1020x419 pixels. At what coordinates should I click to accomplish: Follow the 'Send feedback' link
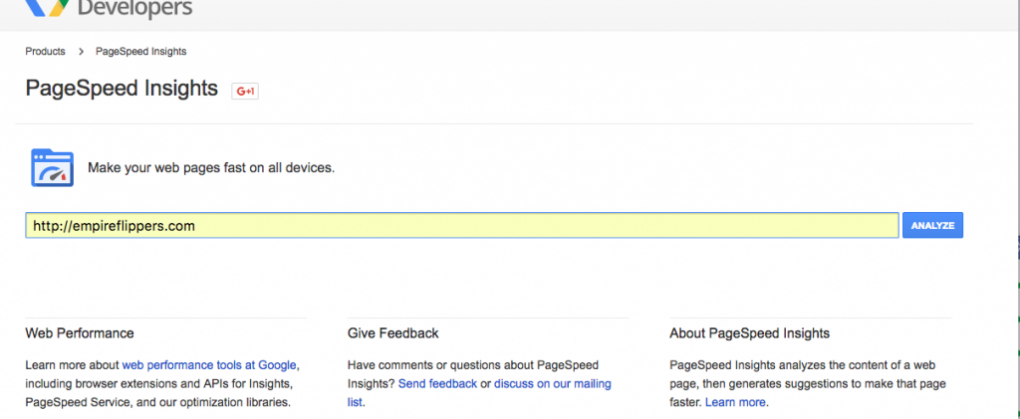pyautogui.click(x=437, y=384)
